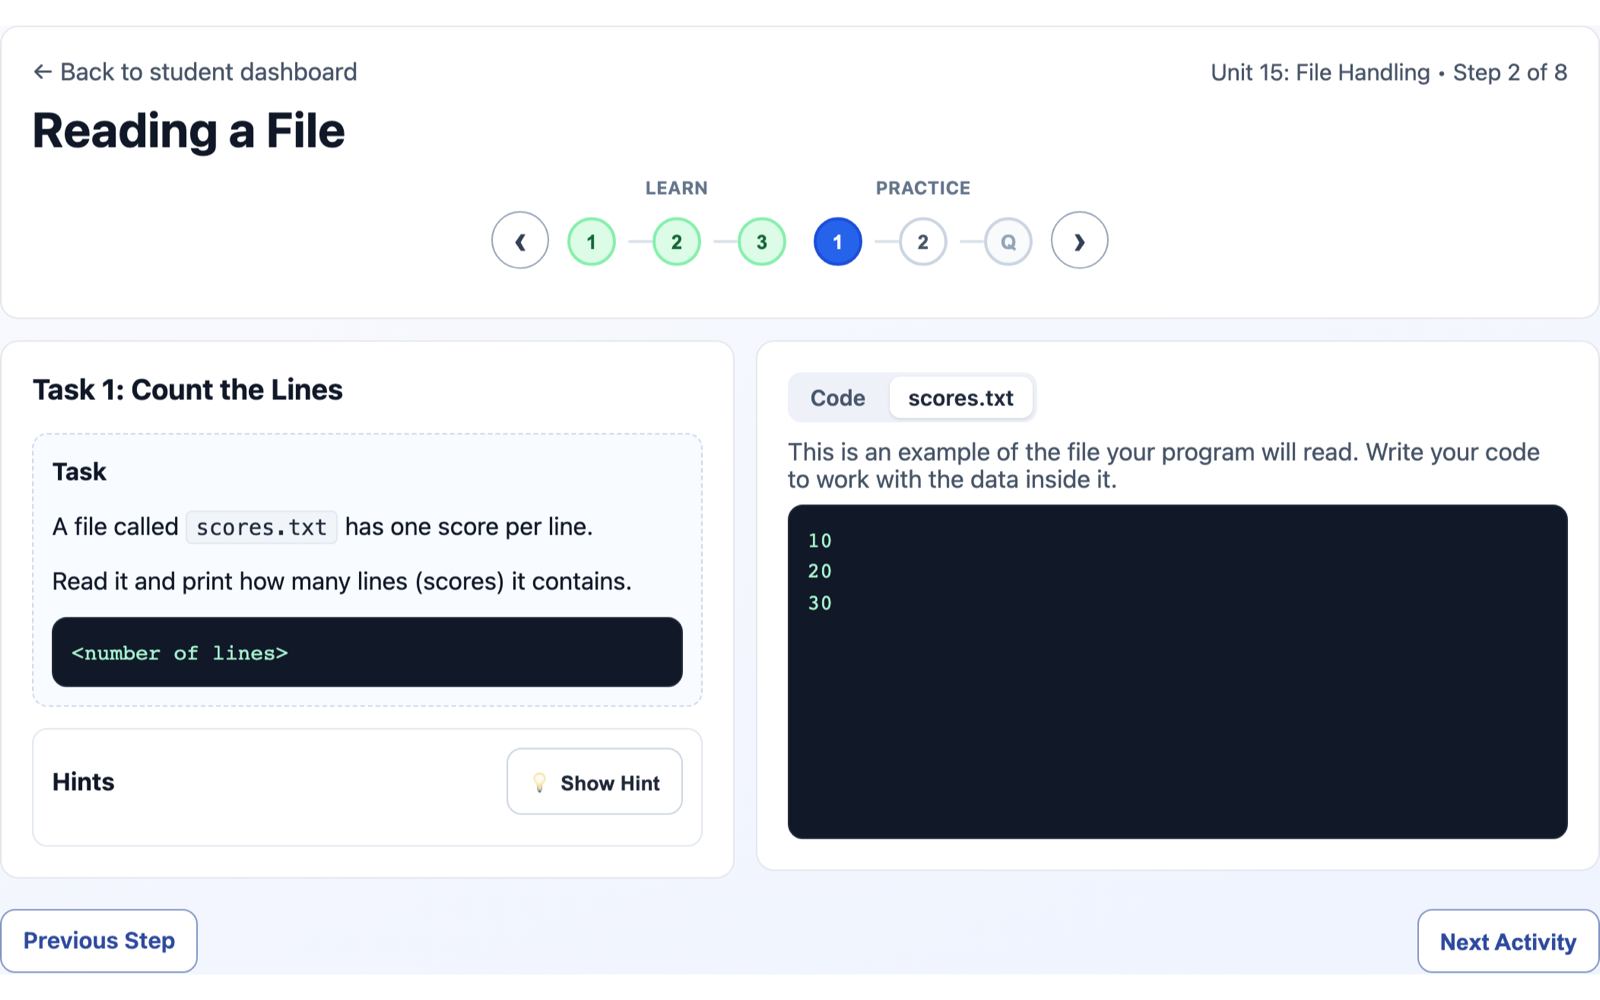This screenshot has width=1600, height=1000.
Task: Click the 'PRACTICE' section label
Action: [923, 188]
